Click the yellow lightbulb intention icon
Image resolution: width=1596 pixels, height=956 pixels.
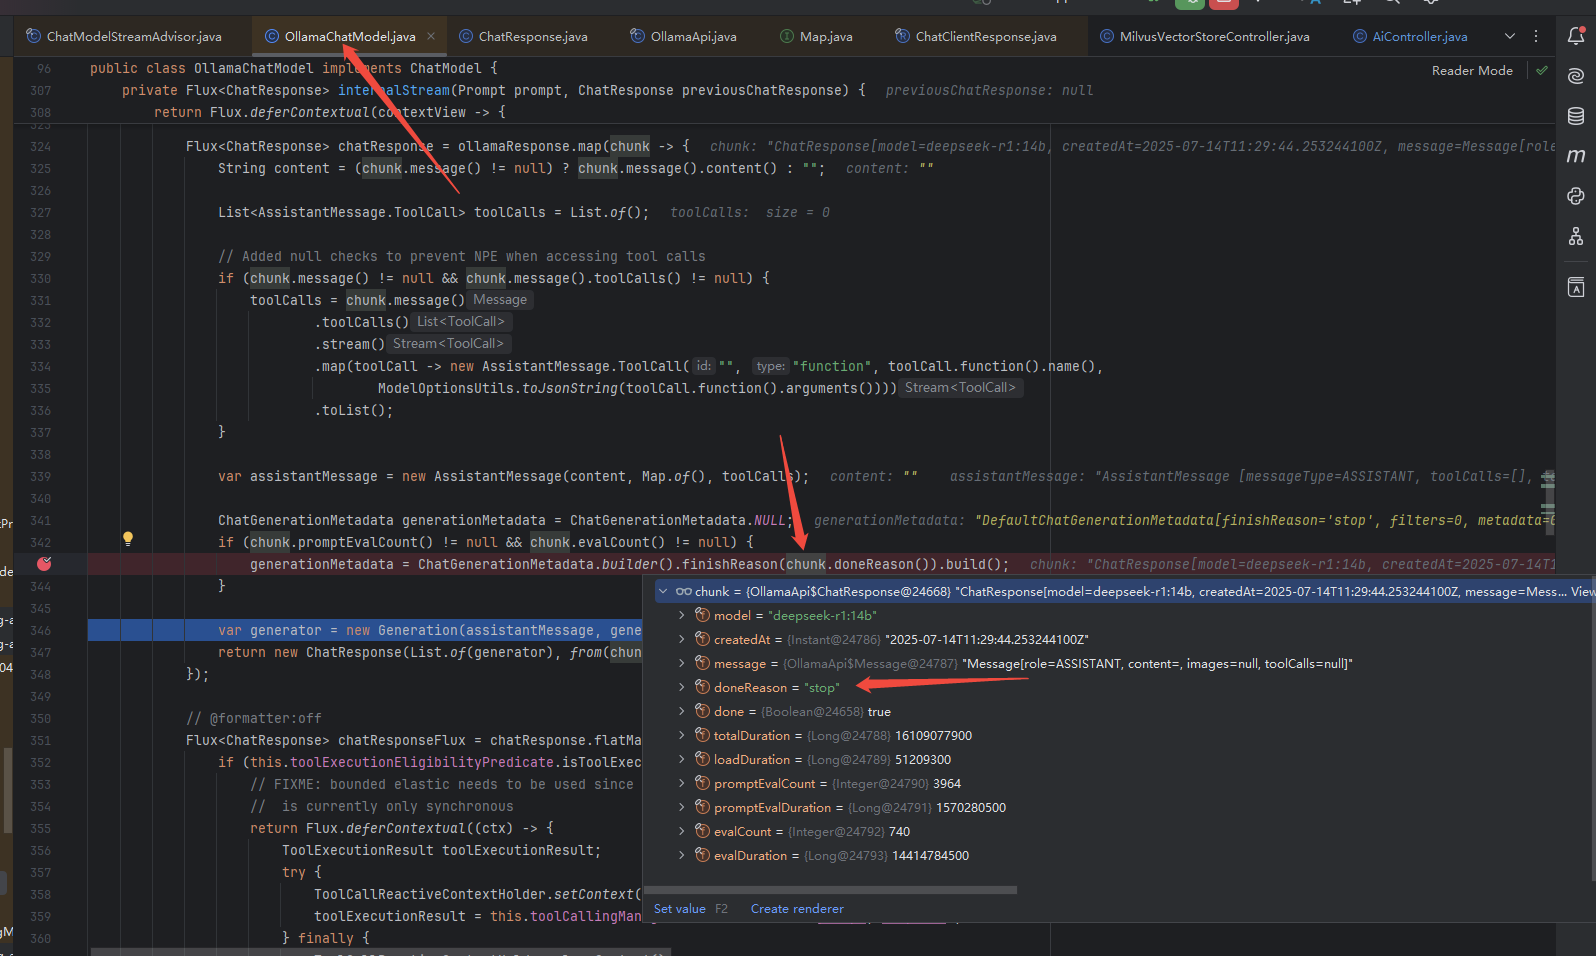[x=128, y=539]
